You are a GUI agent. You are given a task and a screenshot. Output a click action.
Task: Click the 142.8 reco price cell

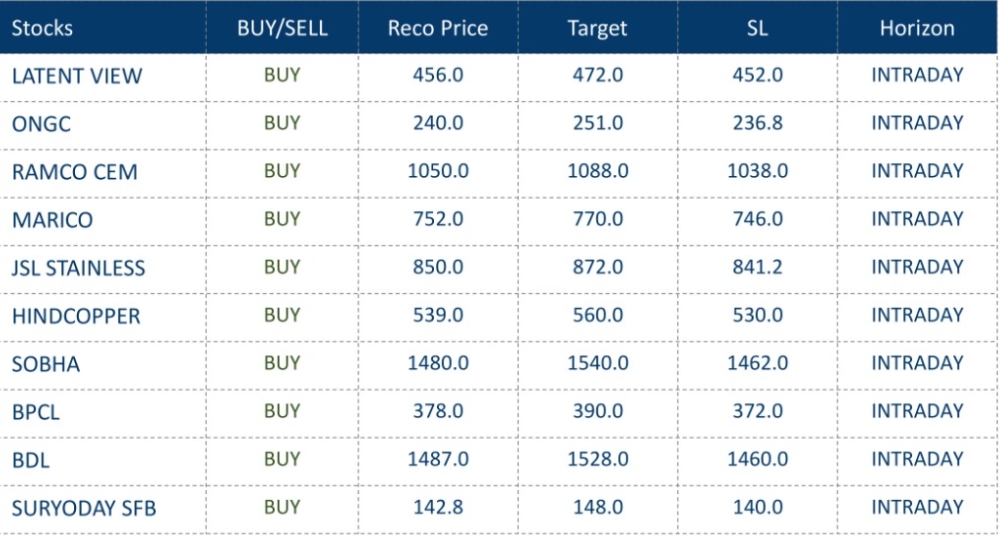click(x=438, y=507)
